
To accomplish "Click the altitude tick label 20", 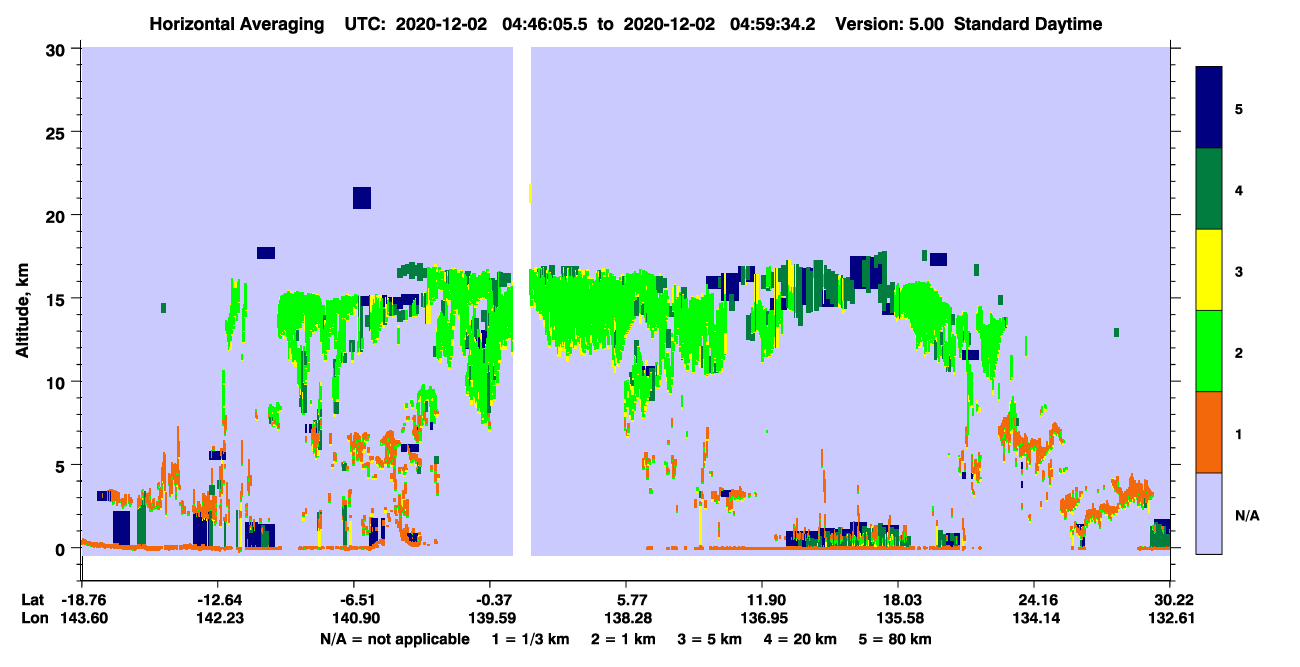I will (x=56, y=215).
